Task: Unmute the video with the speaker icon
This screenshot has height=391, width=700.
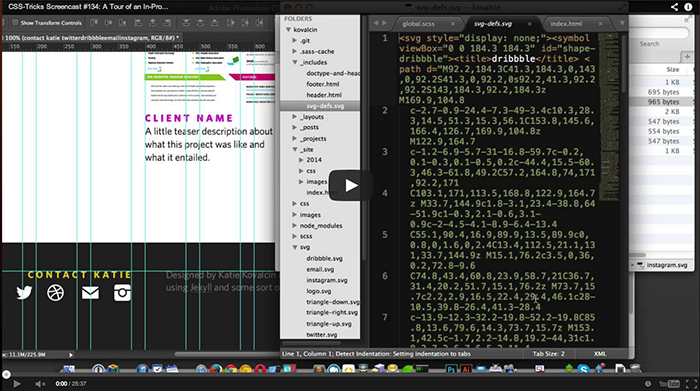Action: 40,384
